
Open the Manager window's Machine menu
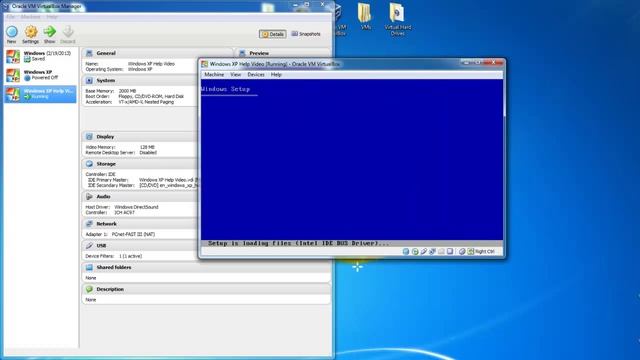click(x=31, y=17)
